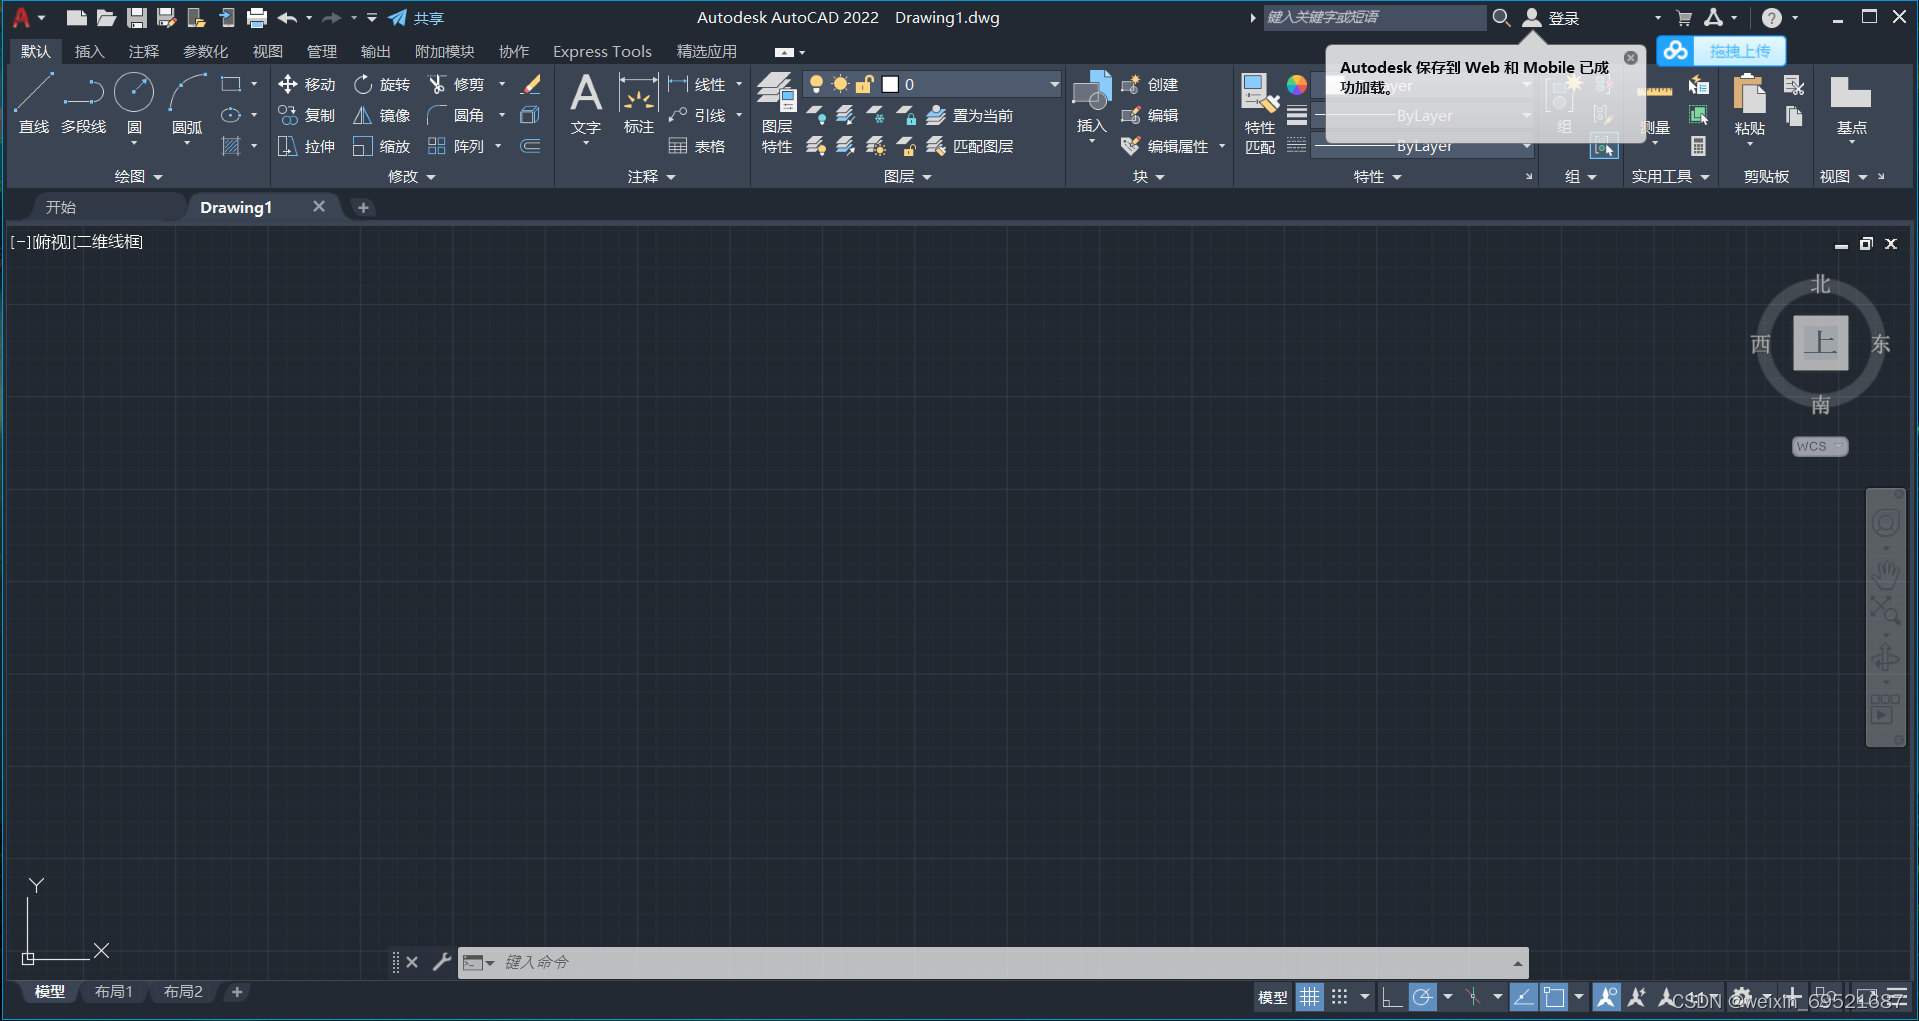Open the 参数化 (Parametric) ribbon tab
This screenshot has height=1021, width=1919.
coord(205,52)
